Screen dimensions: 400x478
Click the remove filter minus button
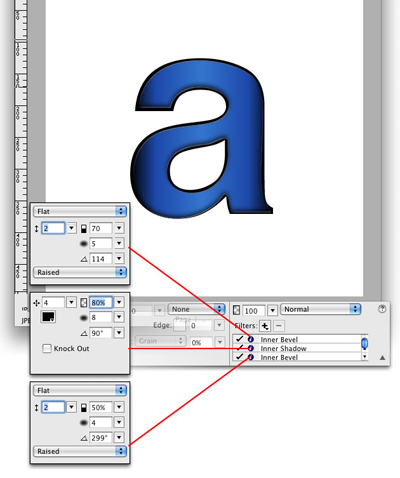tap(279, 326)
